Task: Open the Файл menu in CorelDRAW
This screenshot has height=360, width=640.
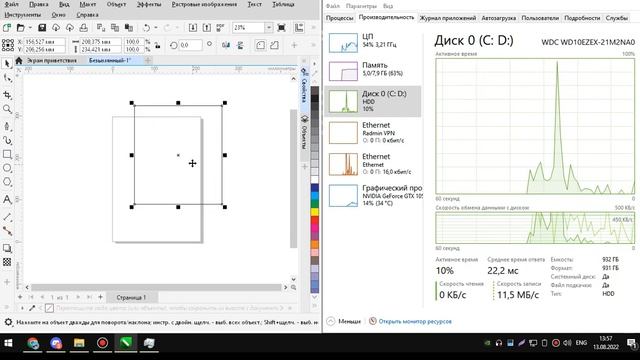Action: pyautogui.click(x=11, y=4)
